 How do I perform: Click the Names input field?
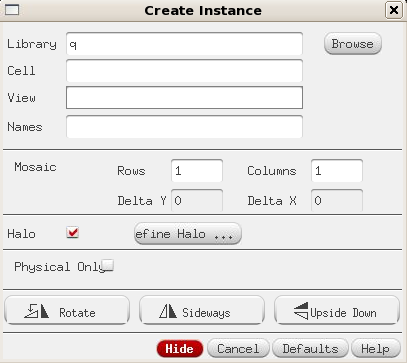[184, 127]
